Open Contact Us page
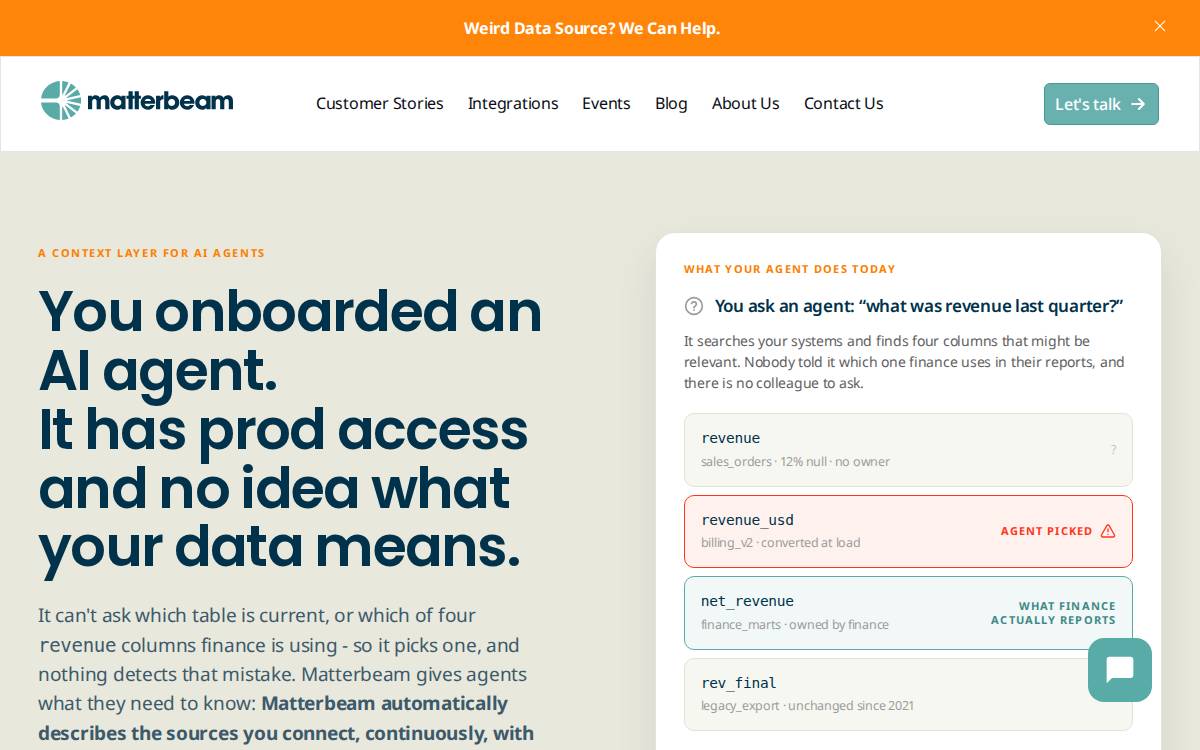The width and height of the screenshot is (1200, 750). [844, 103]
